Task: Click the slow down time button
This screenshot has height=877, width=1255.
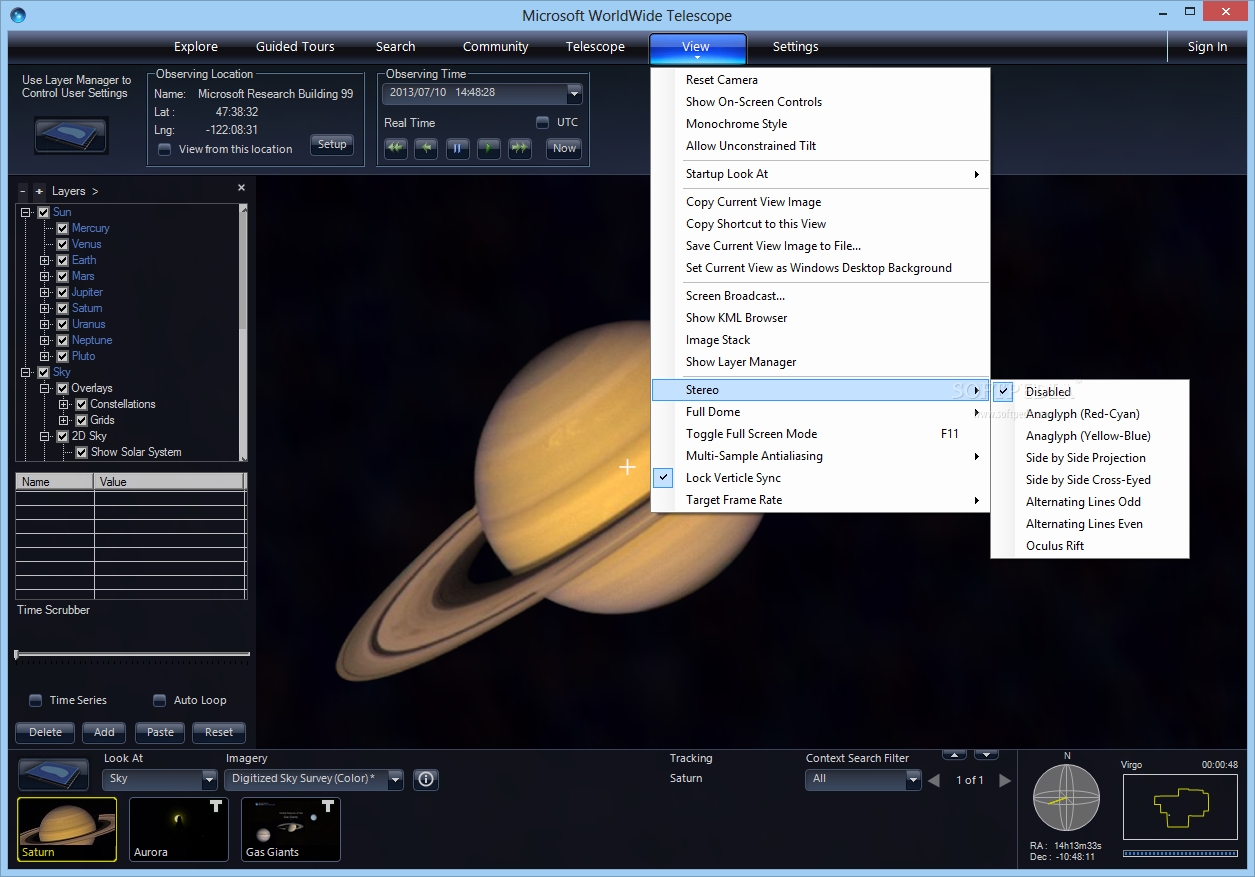Action: 427,148
